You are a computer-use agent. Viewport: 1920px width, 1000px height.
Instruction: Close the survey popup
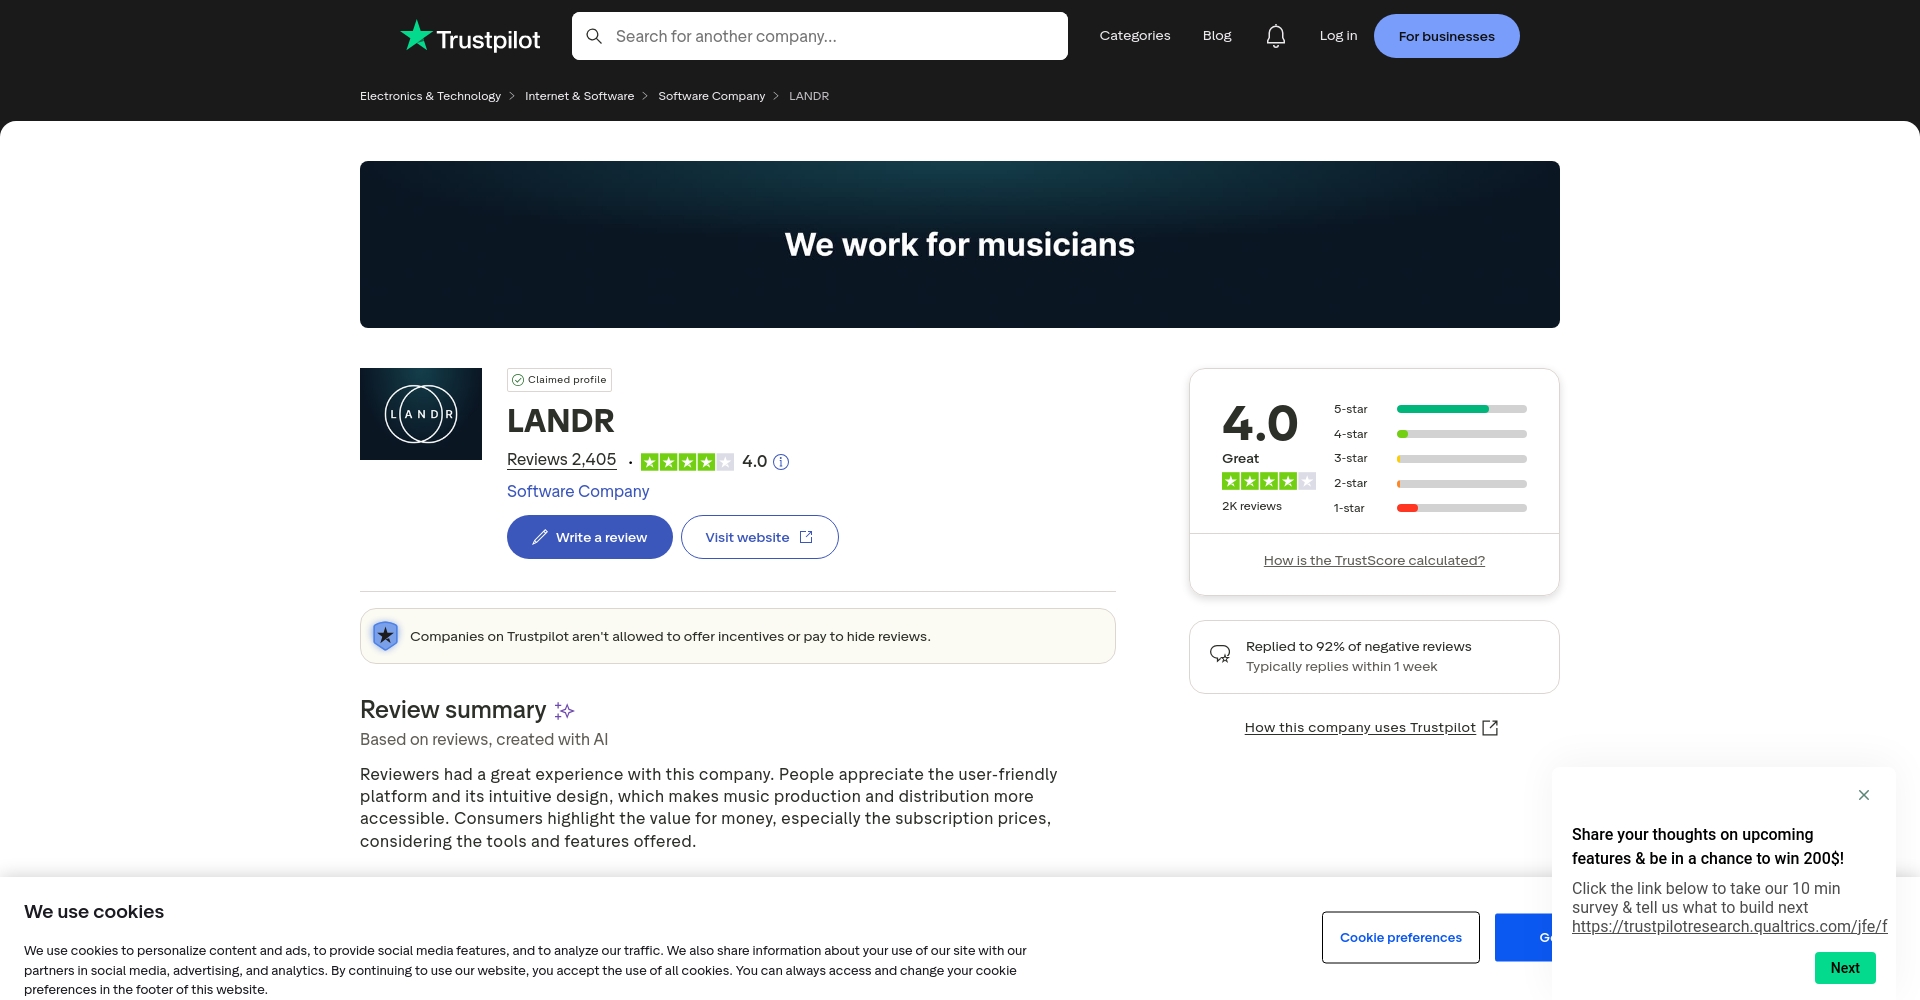click(1863, 795)
